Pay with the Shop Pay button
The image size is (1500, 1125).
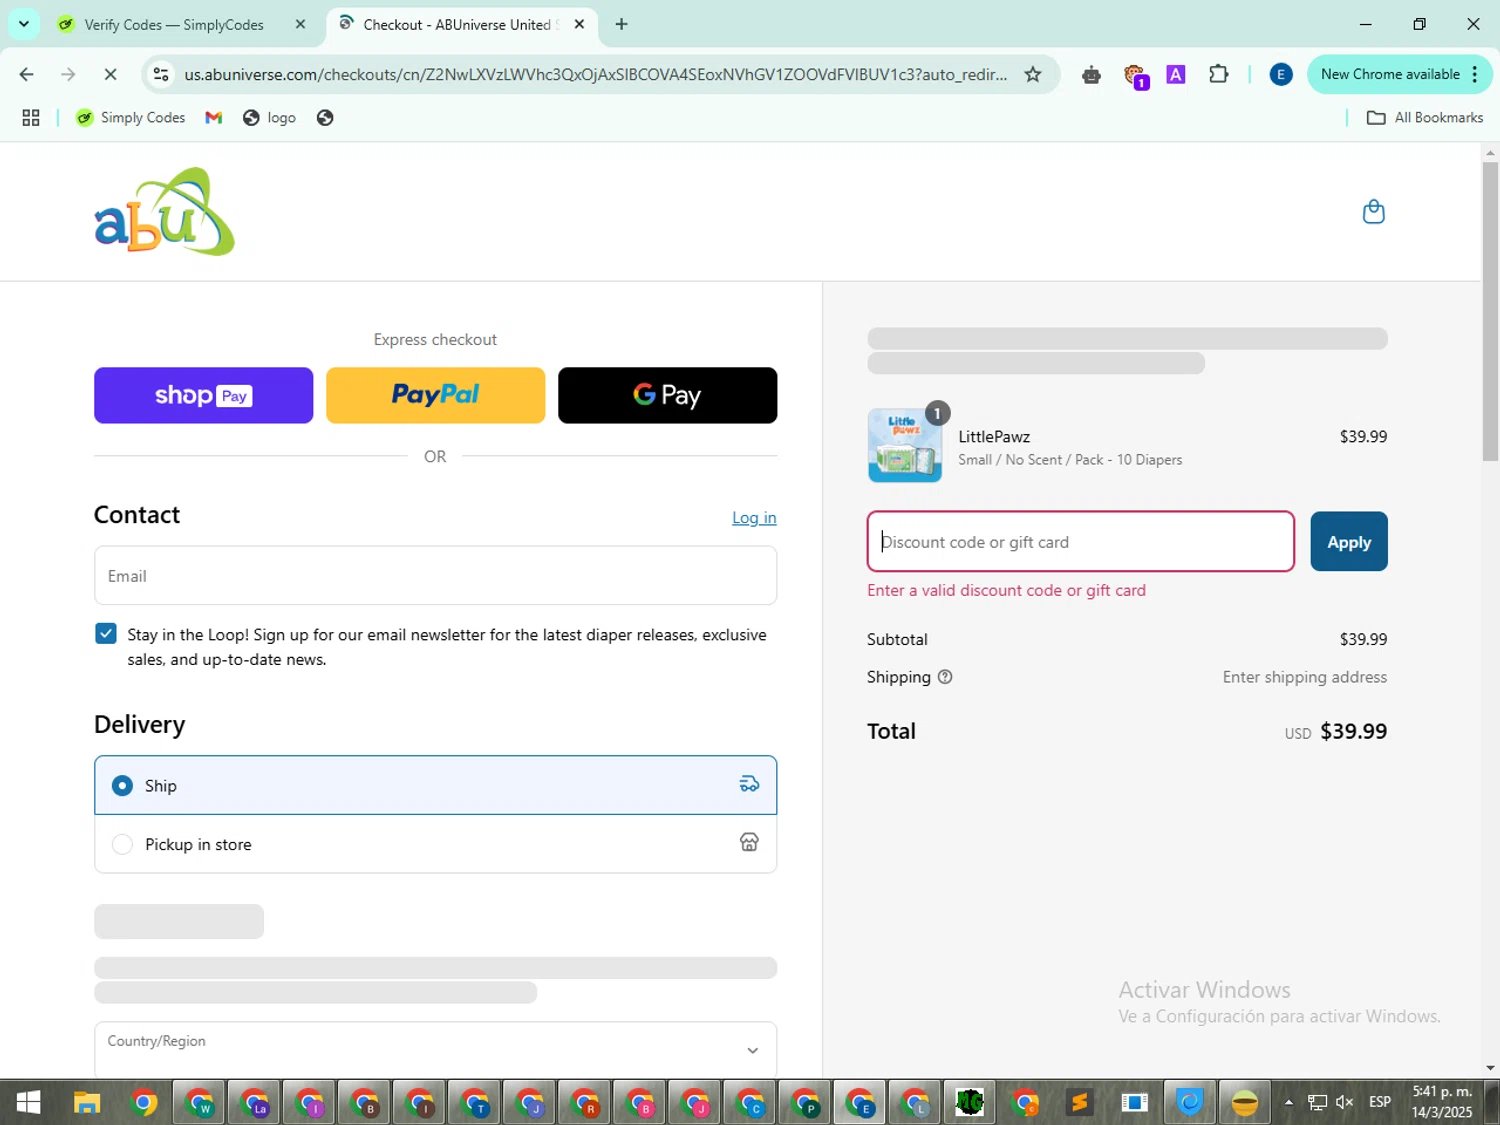coord(203,395)
